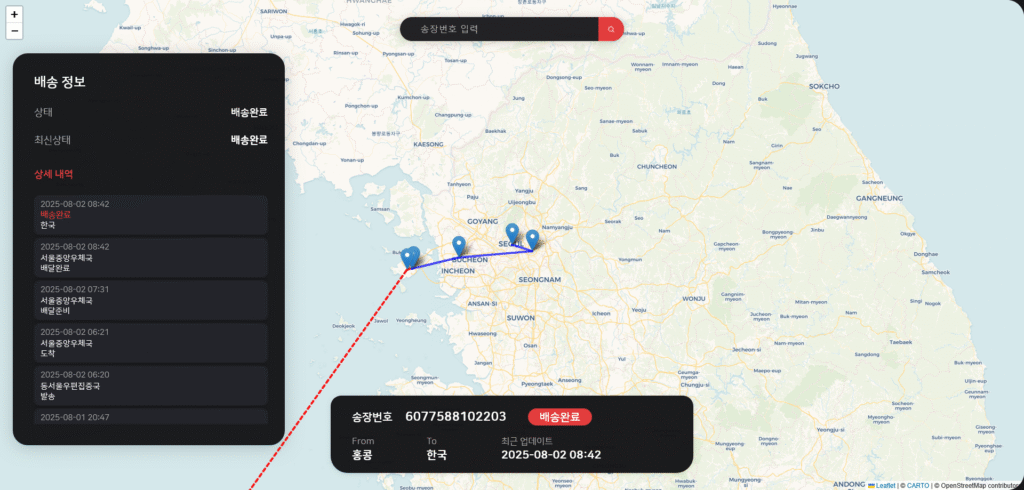Image resolution: width=1024 pixels, height=490 pixels.
Task: Select the pin at Incheon airport
Action: click(409, 257)
